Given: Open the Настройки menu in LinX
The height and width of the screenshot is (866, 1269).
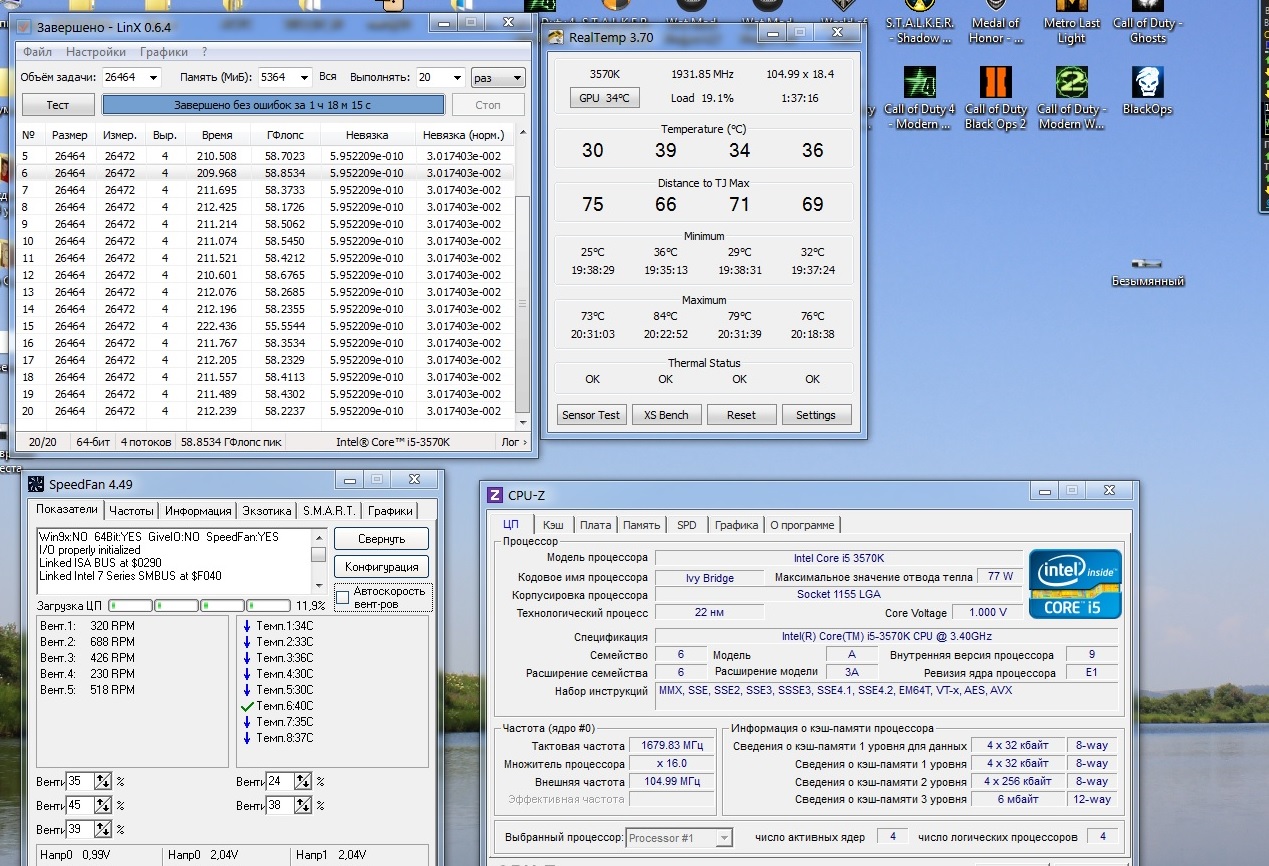Looking at the screenshot, I should coord(95,52).
